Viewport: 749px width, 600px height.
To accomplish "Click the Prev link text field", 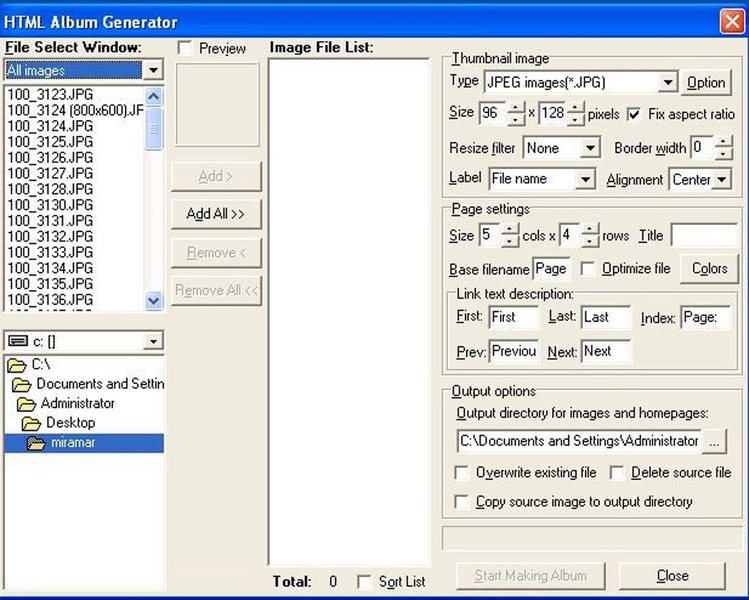I will (x=514, y=352).
